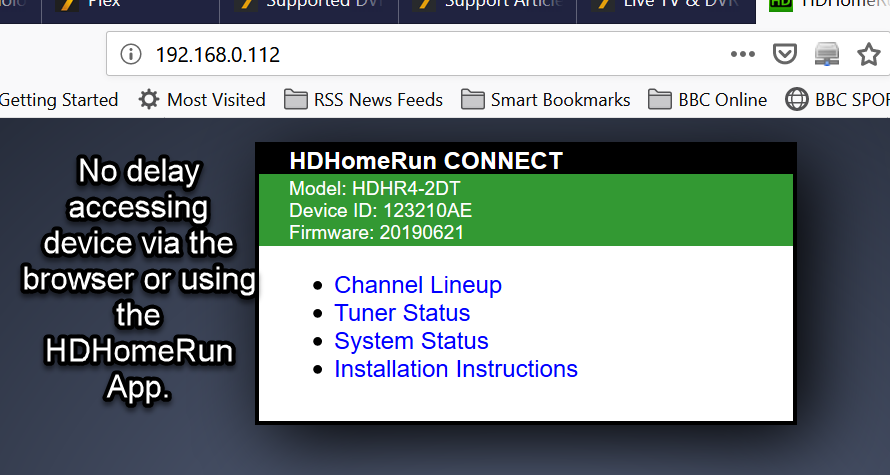Click the HDHomeRun CONNECT heading
890x475 pixels.
click(x=426, y=161)
